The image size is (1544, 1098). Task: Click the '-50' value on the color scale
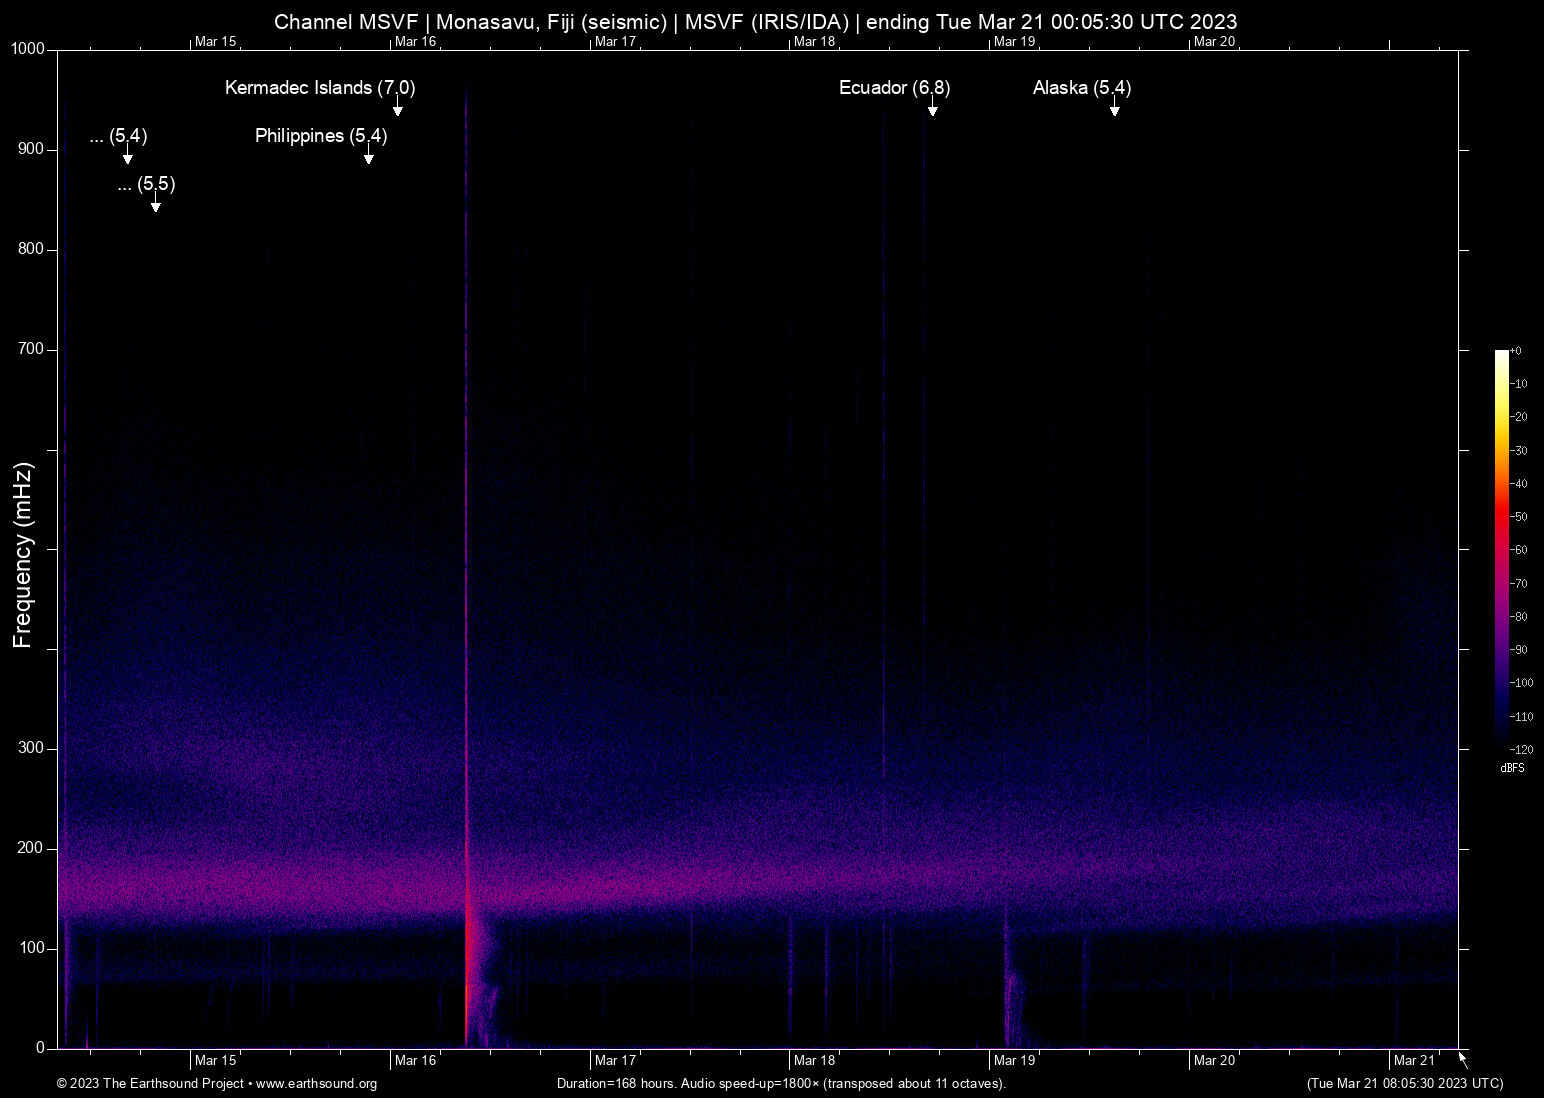pyautogui.click(x=1519, y=517)
